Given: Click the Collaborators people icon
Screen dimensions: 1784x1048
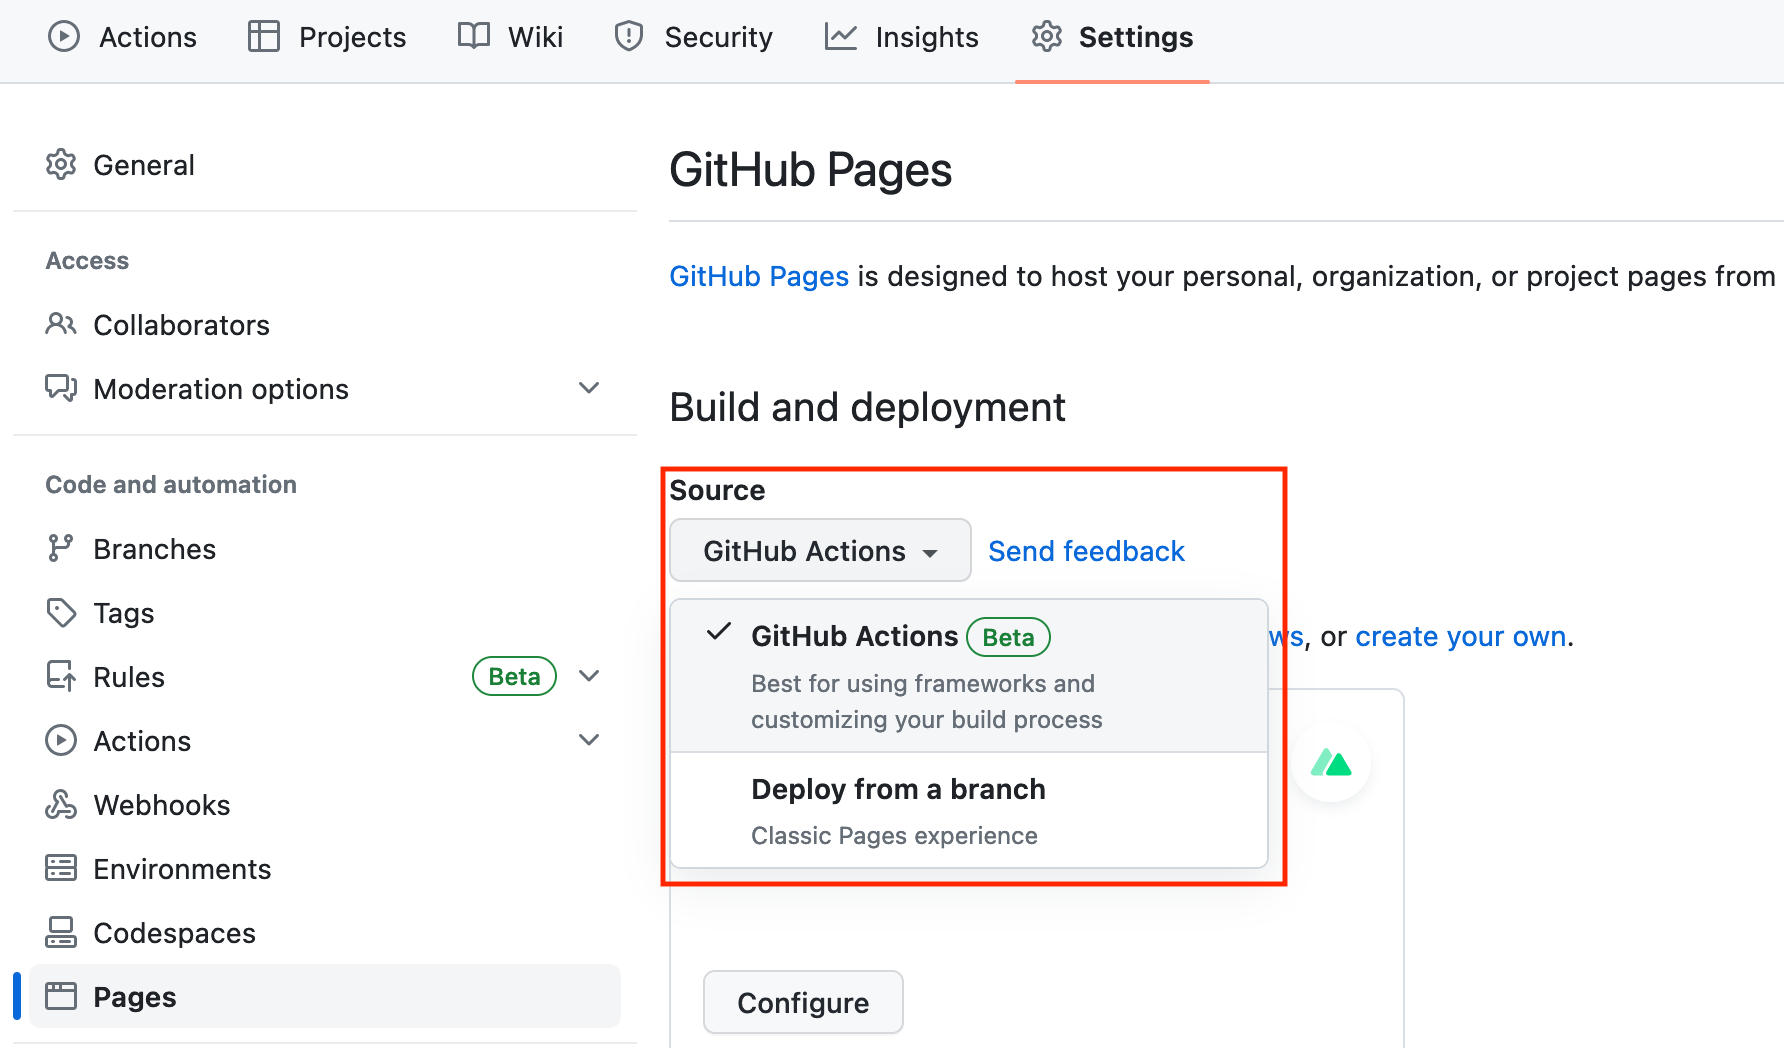Looking at the screenshot, I should click(x=61, y=324).
